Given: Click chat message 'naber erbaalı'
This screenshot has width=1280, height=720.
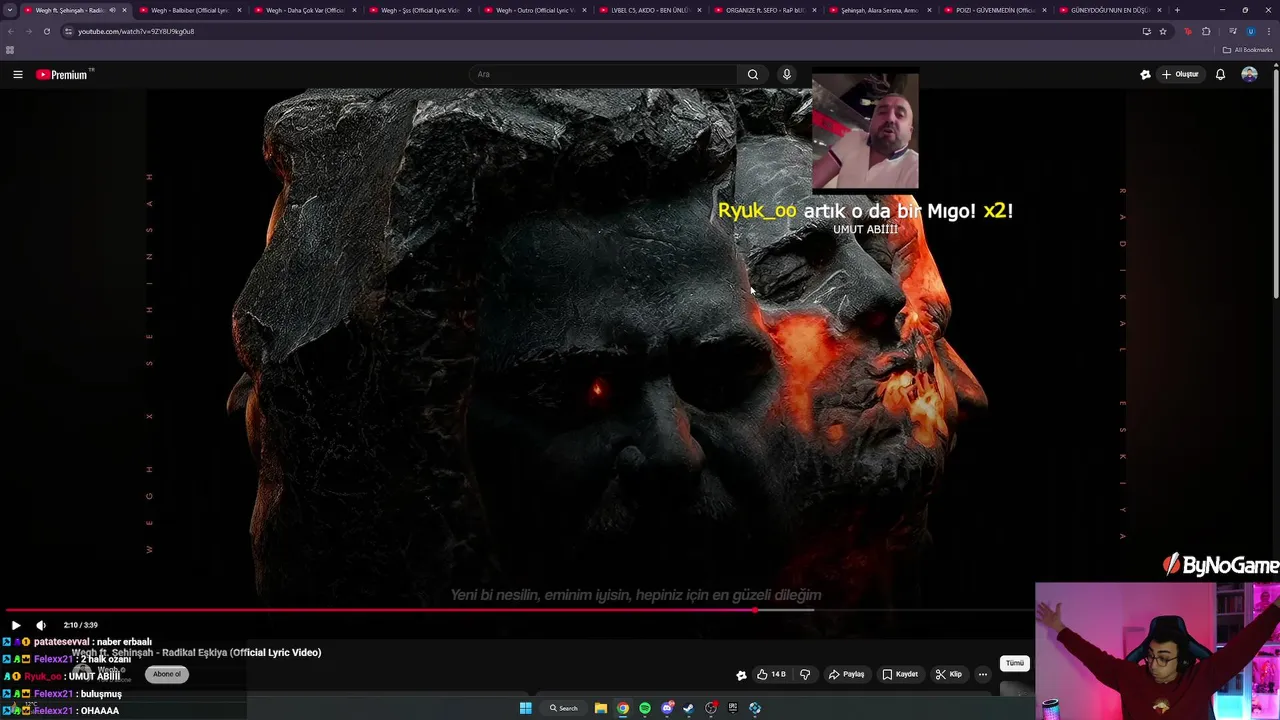Looking at the screenshot, I should (124, 642).
